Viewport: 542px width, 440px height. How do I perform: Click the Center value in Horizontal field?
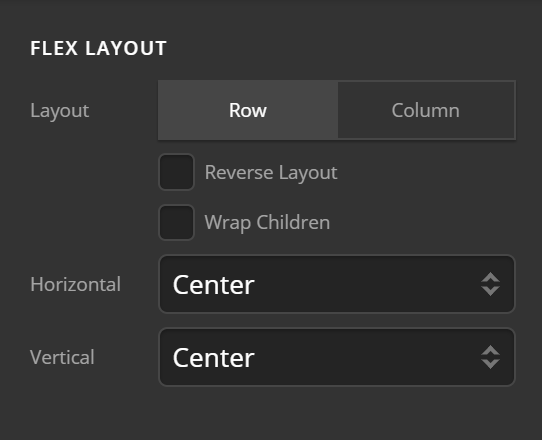(x=214, y=285)
